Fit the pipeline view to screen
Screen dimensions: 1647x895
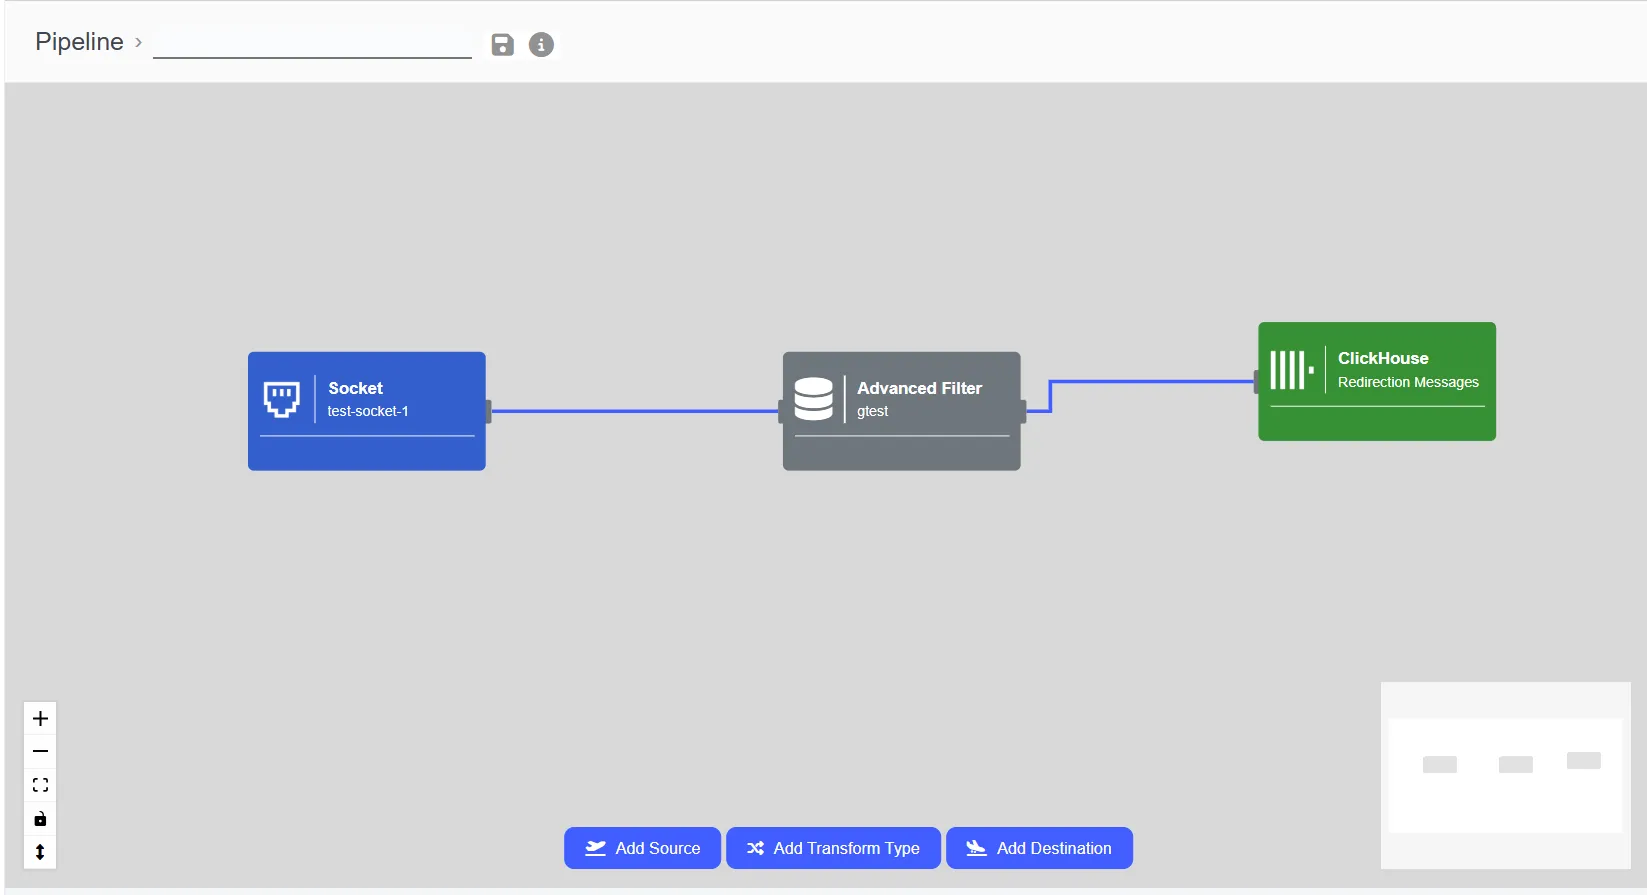click(x=40, y=785)
